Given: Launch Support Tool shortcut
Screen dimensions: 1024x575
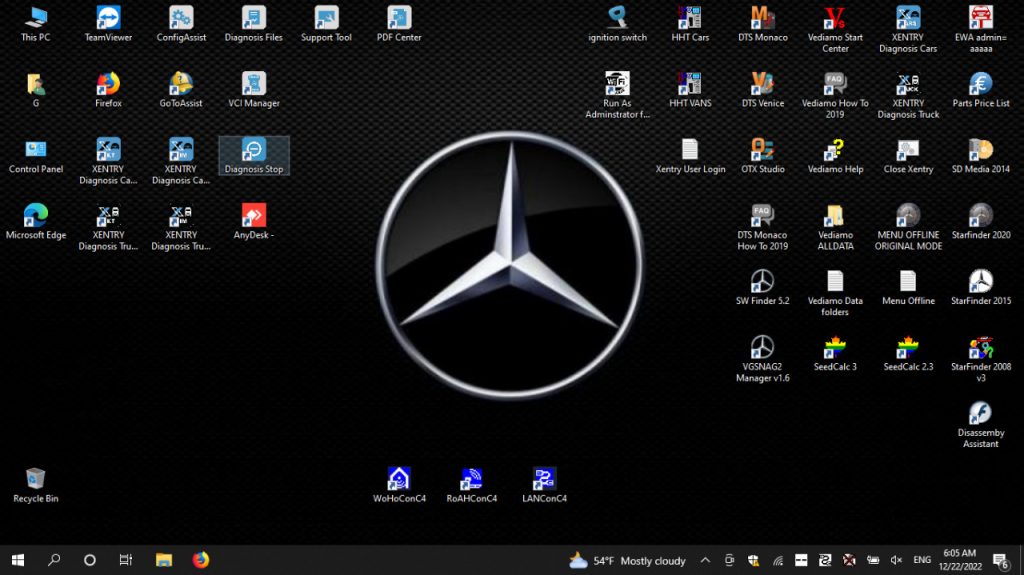Looking at the screenshot, I should click(x=326, y=24).
